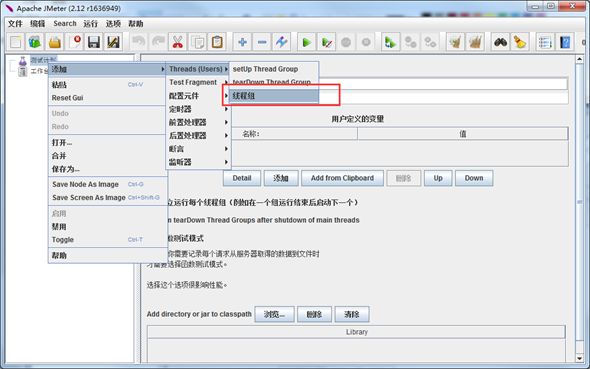This screenshot has height=369, width=590.
Task: Click the Search binoculars icon
Action: click(500, 42)
